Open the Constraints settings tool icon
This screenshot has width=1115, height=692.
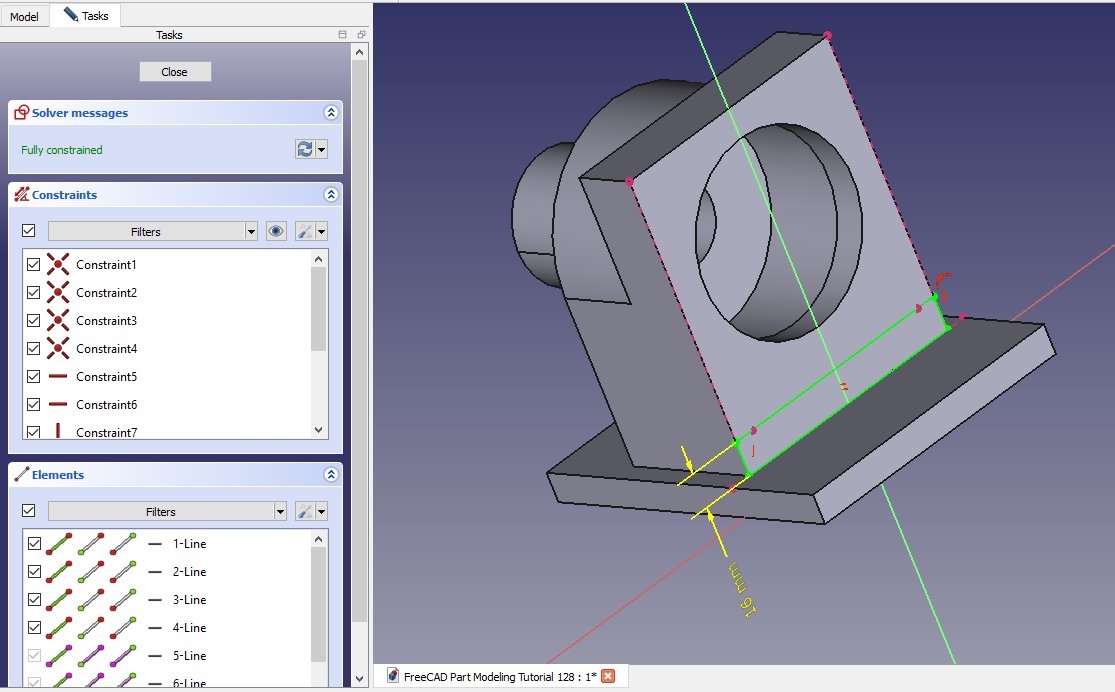[x=306, y=231]
